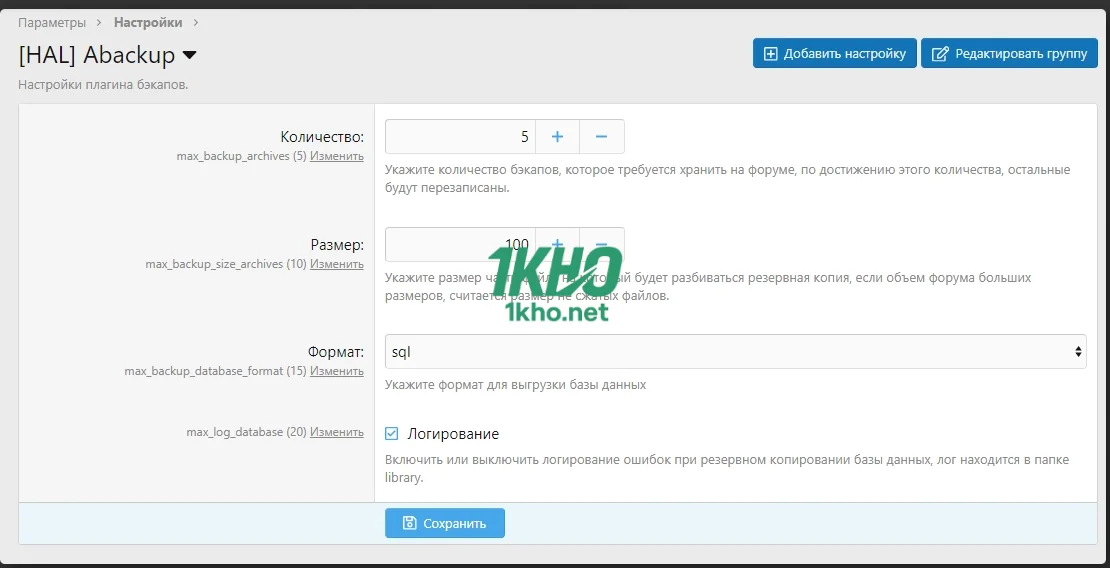Screen dimensions: 1110x568
Task: Increase Размер value with plus button
Action: coord(557,245)
